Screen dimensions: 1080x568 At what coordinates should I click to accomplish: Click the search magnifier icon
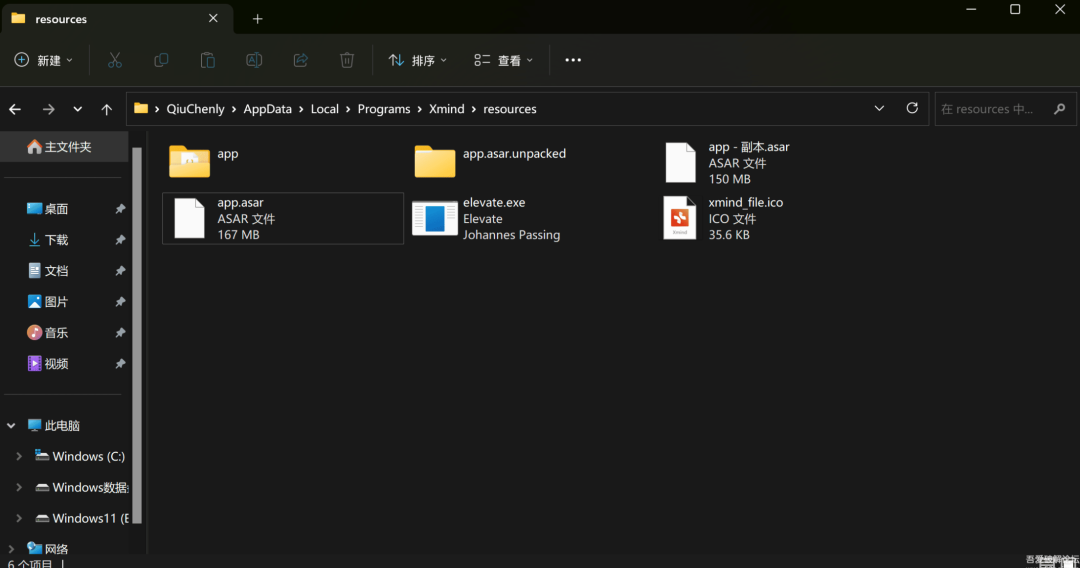1060,109
